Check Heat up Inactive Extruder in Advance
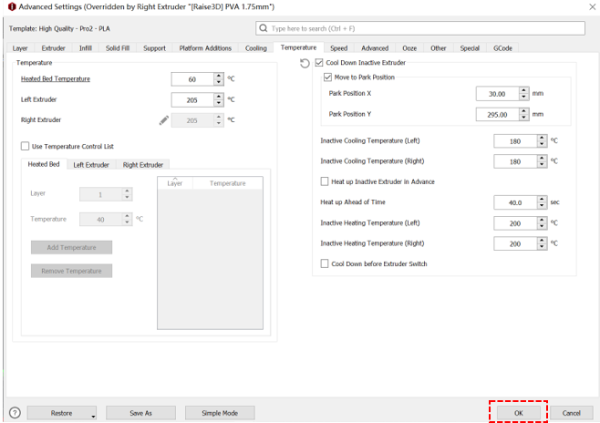This screenshot has width=600, height=423. [x=324, y=181]
